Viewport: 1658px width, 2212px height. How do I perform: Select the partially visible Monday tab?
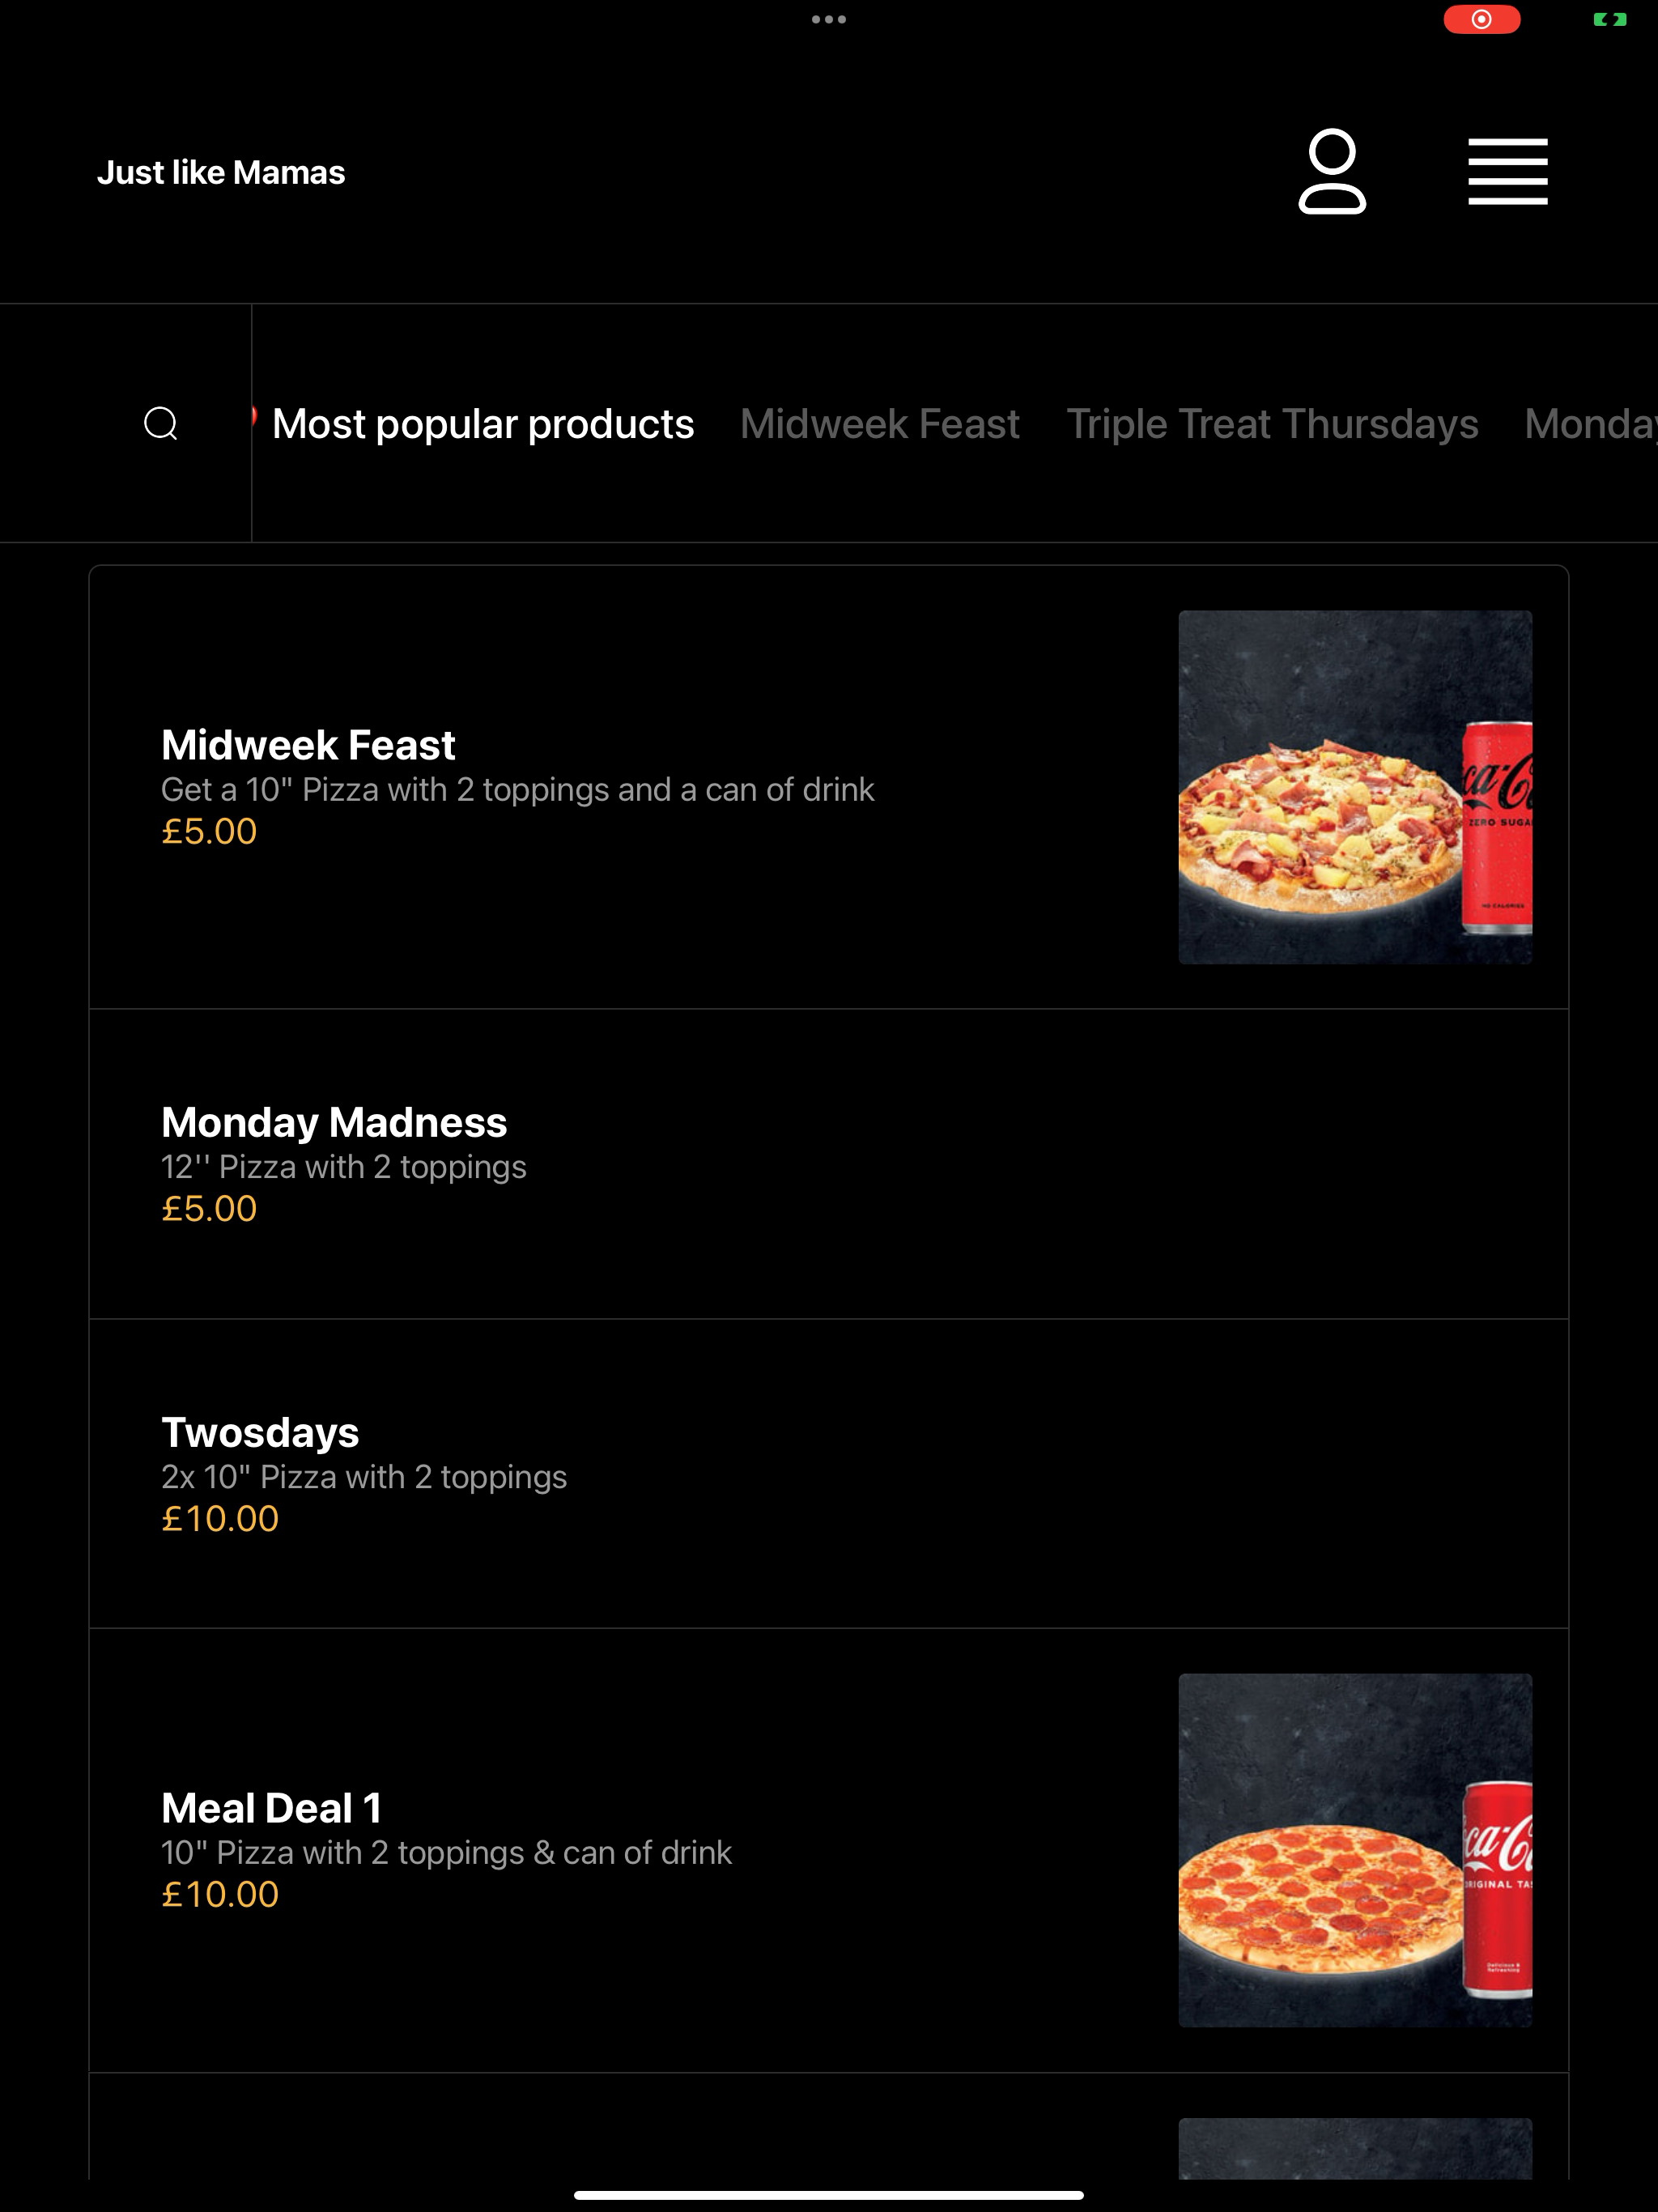click(x=1590, y=423)
